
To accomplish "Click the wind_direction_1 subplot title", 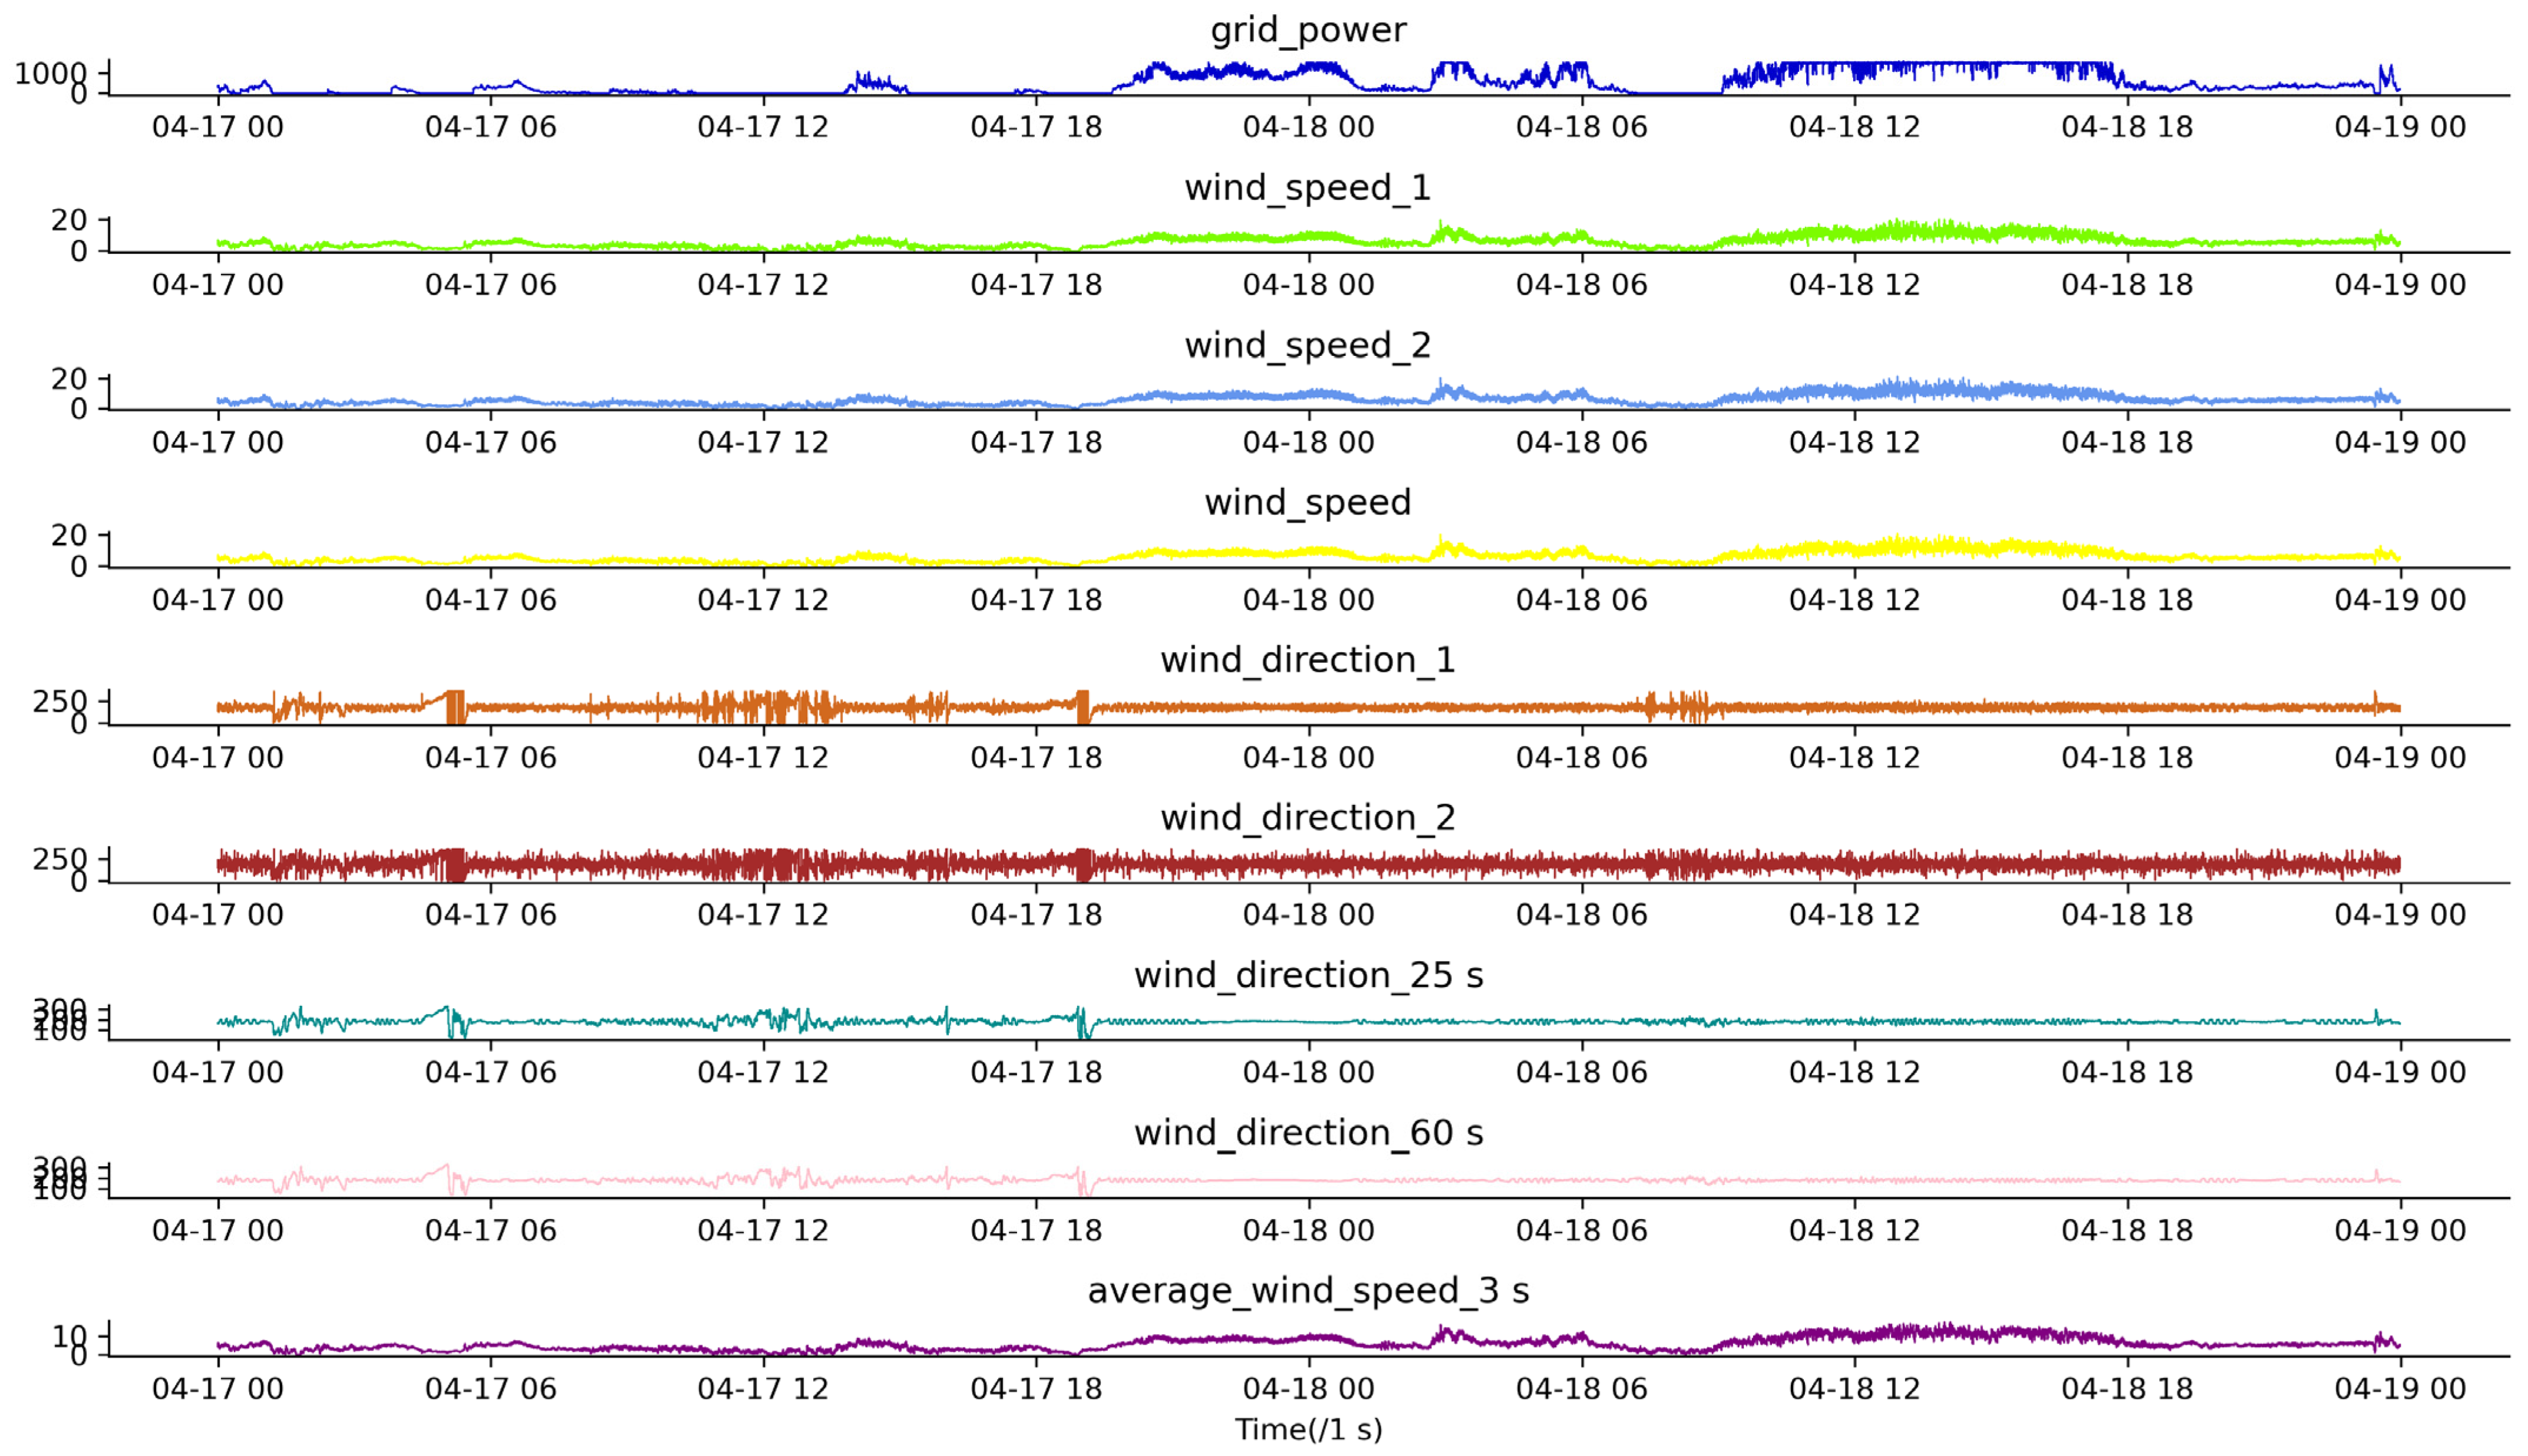I will click(1307, 660).
